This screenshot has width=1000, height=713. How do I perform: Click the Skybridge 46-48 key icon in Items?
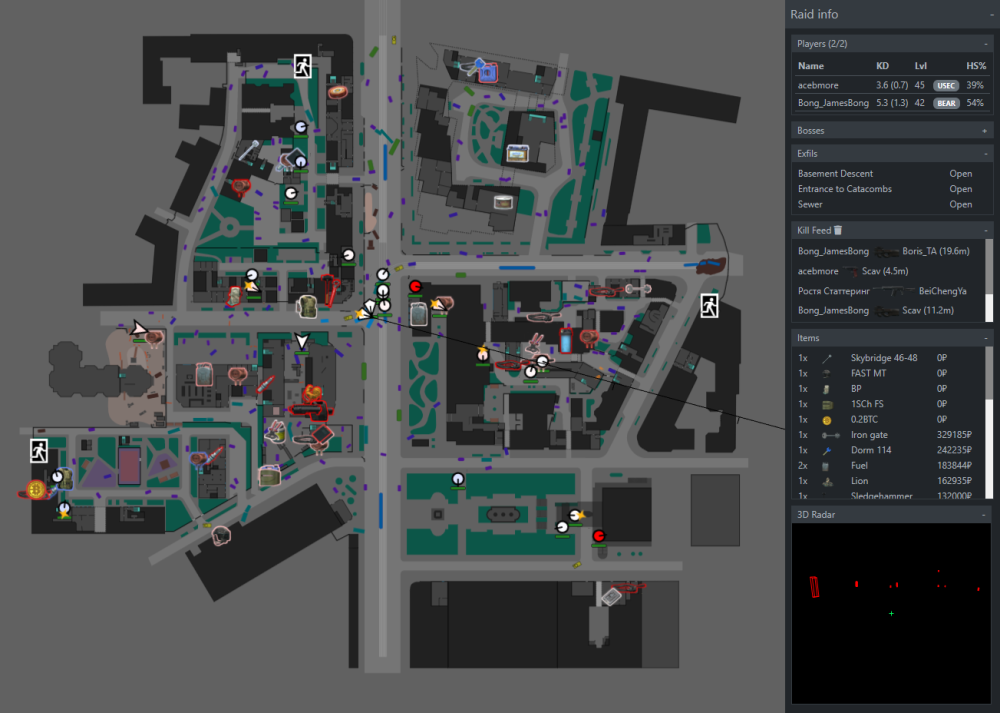(x=827, y=358)
